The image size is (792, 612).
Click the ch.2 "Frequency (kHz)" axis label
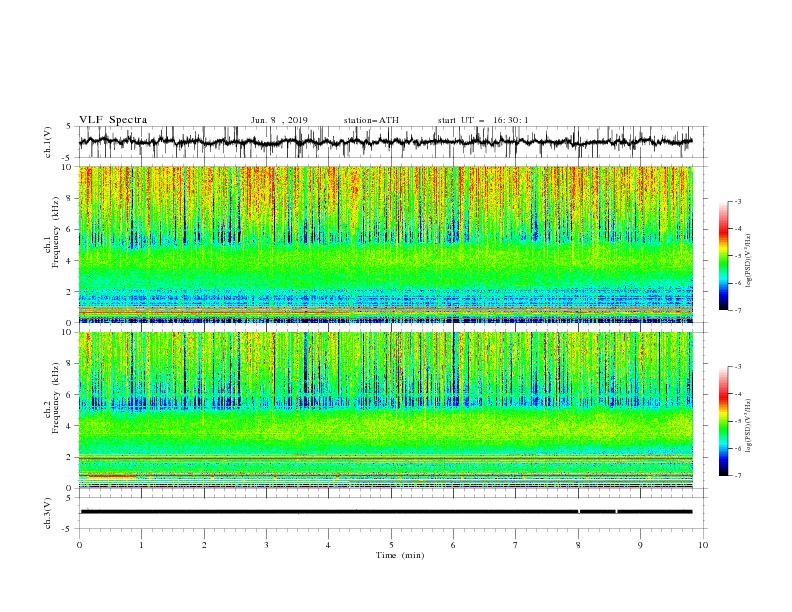pyautogui.click(x=56, y=398)
